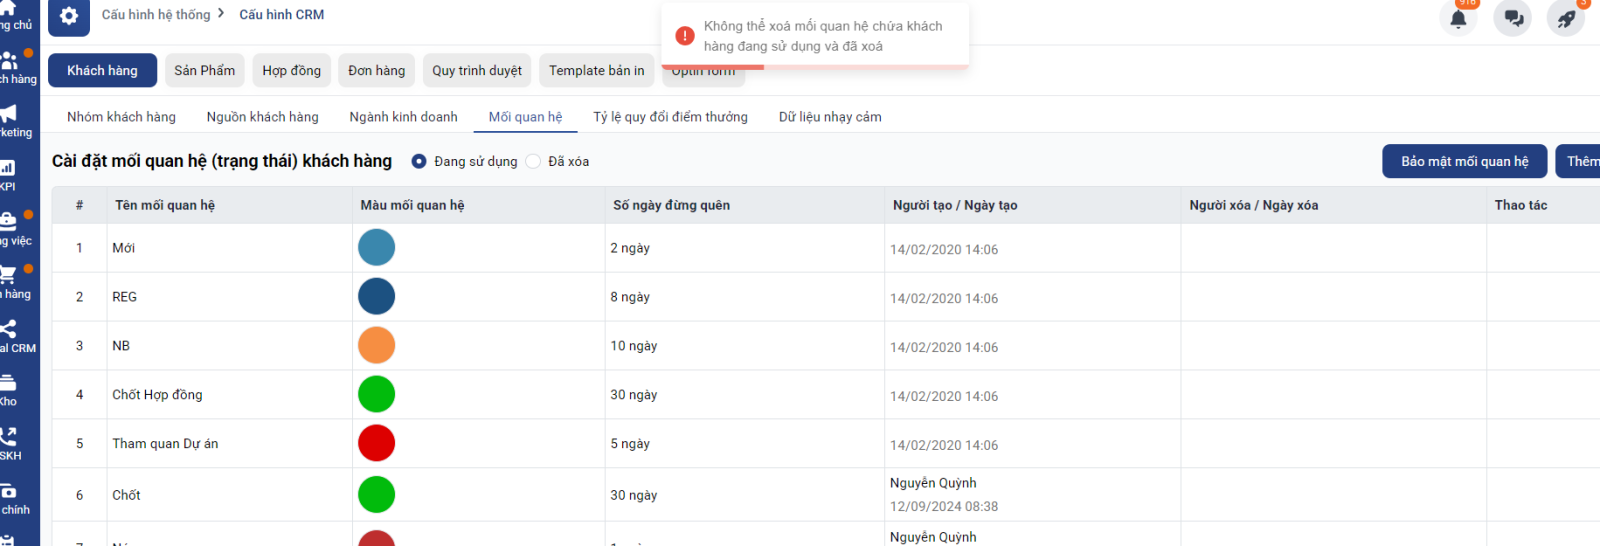The image size is (1600, 546).
Task: Open the notifications bell icon
Action: coord(1458,18)
